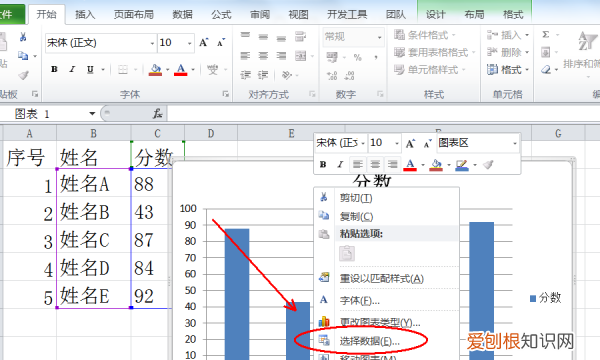Apply red font color in ribbon
Viewport: 600px width, 360px height.
click(x=181, y=70)
